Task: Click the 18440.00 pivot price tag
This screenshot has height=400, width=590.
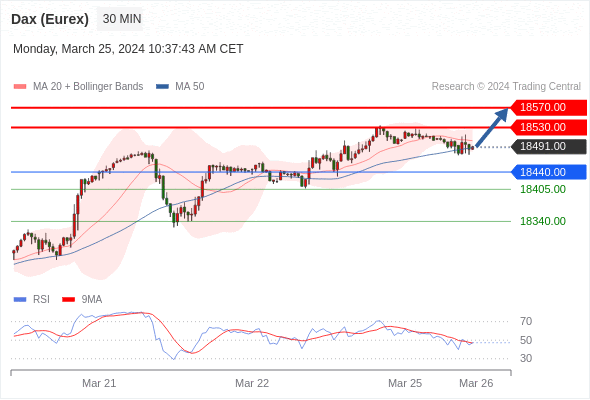Action: pos(549,172)
